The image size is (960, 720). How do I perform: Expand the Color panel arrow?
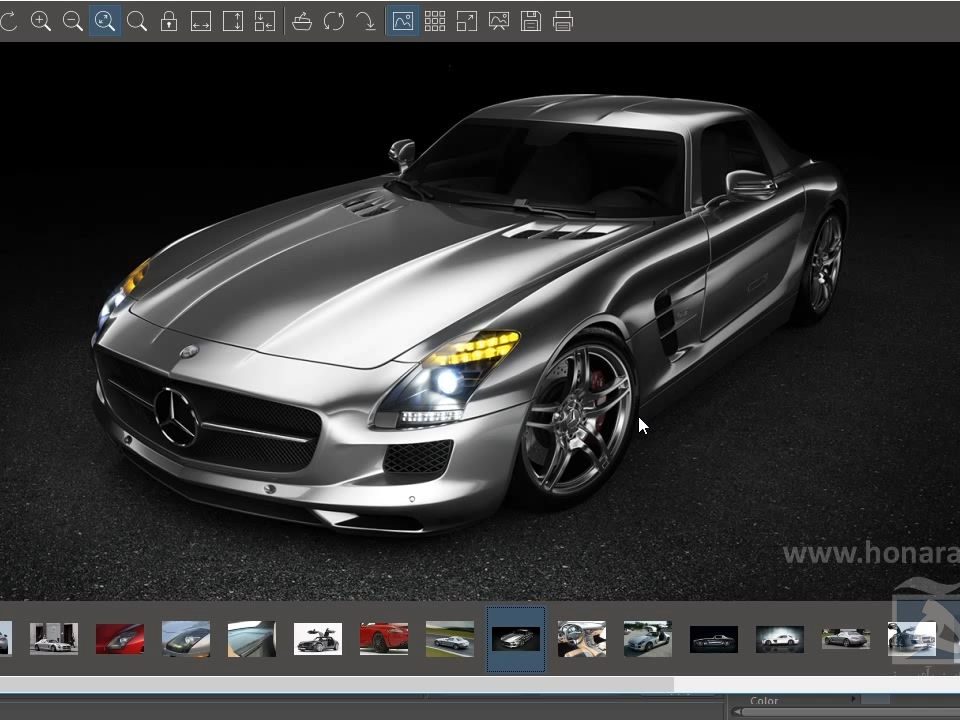point(853,699)
